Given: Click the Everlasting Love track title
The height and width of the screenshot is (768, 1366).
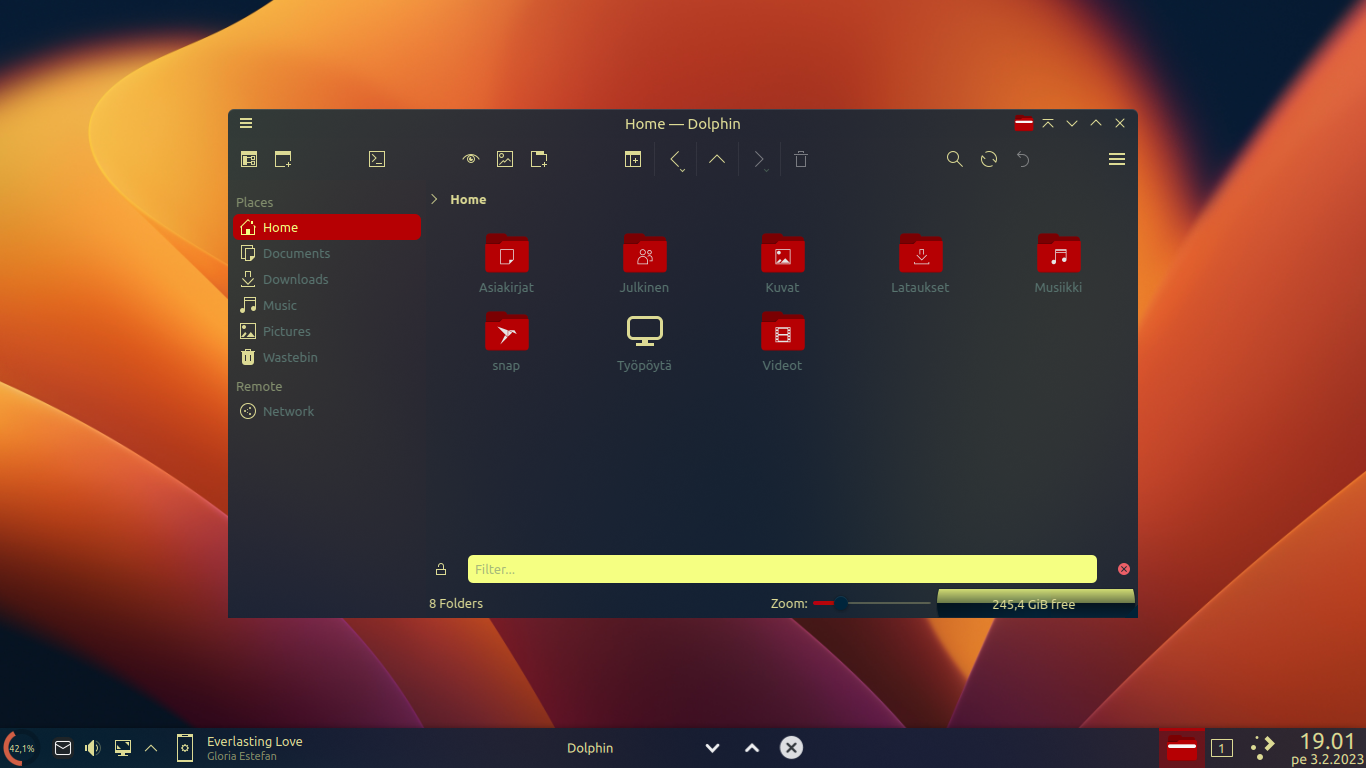Looking at the screenshot, I should pos(254,741).
